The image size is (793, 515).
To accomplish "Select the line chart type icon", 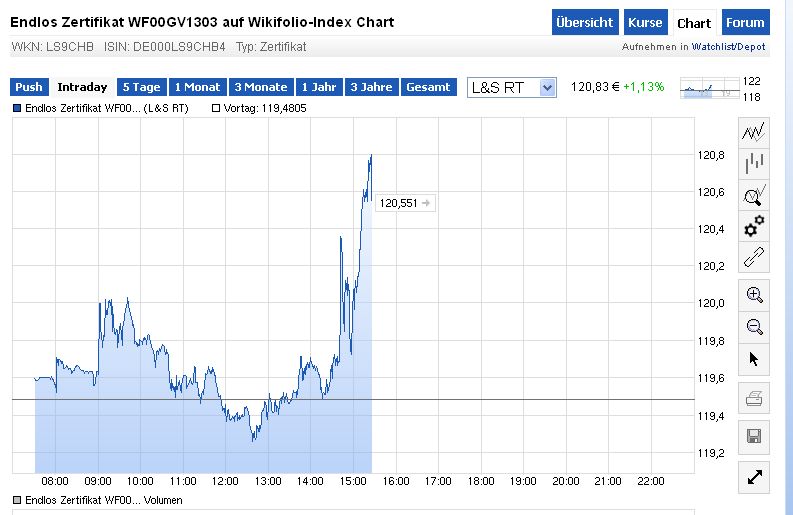I will click(754, 132).
